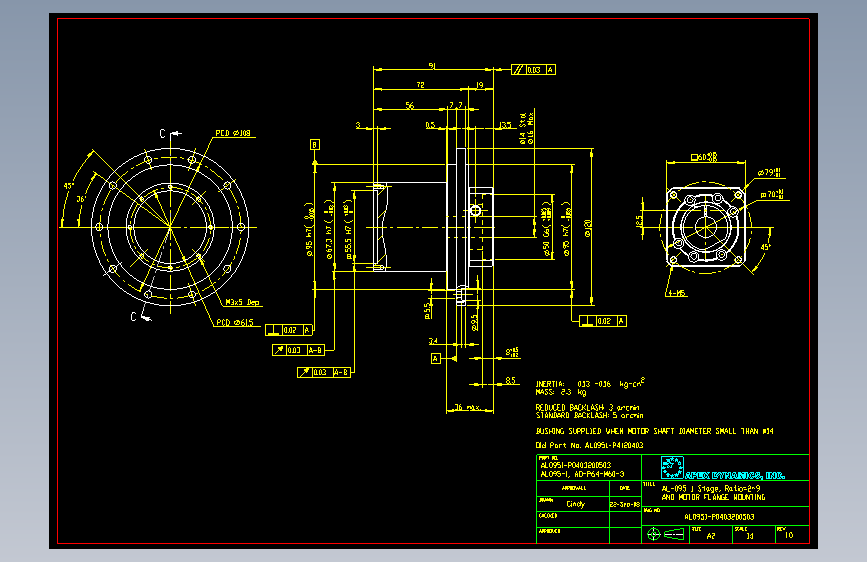Click the 'STANDARD BACKLASH' note
867x562 pixels.
(x=589, y=415)
